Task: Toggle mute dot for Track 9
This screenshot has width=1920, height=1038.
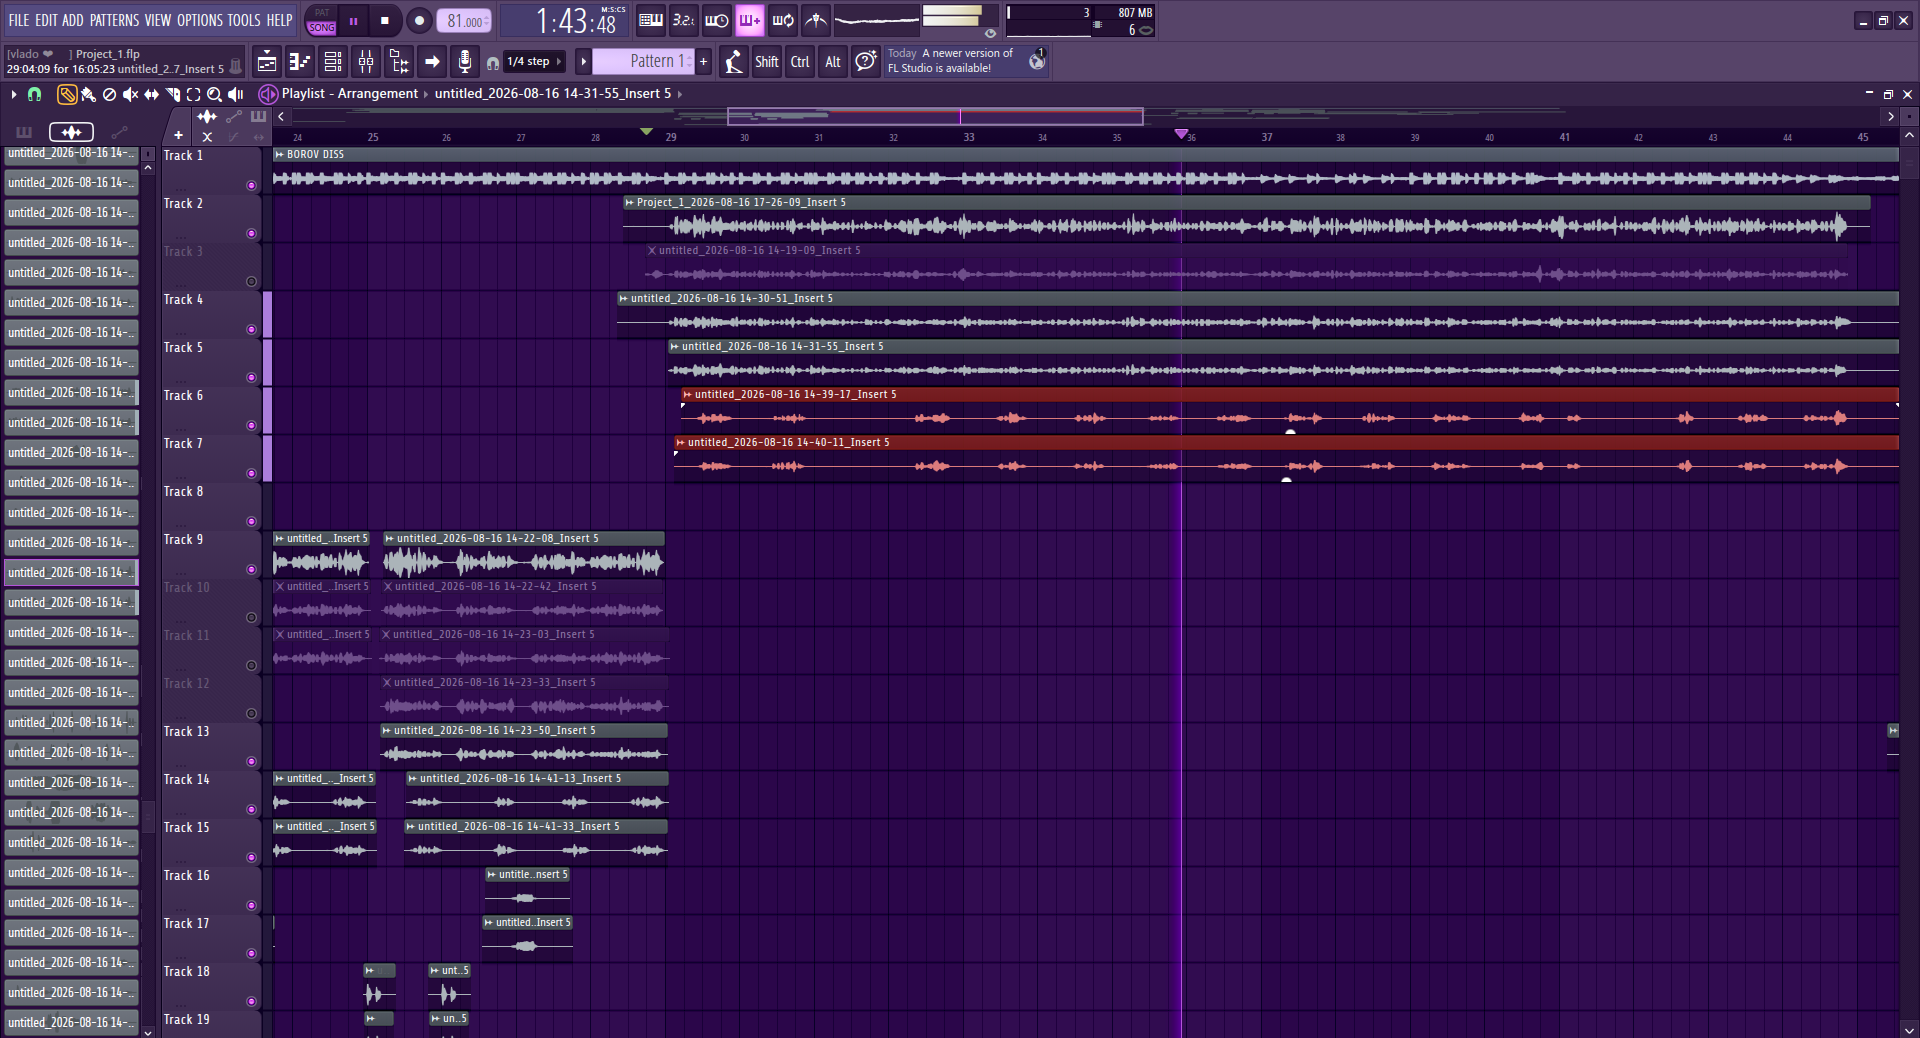Action: [x=251, y=570]
